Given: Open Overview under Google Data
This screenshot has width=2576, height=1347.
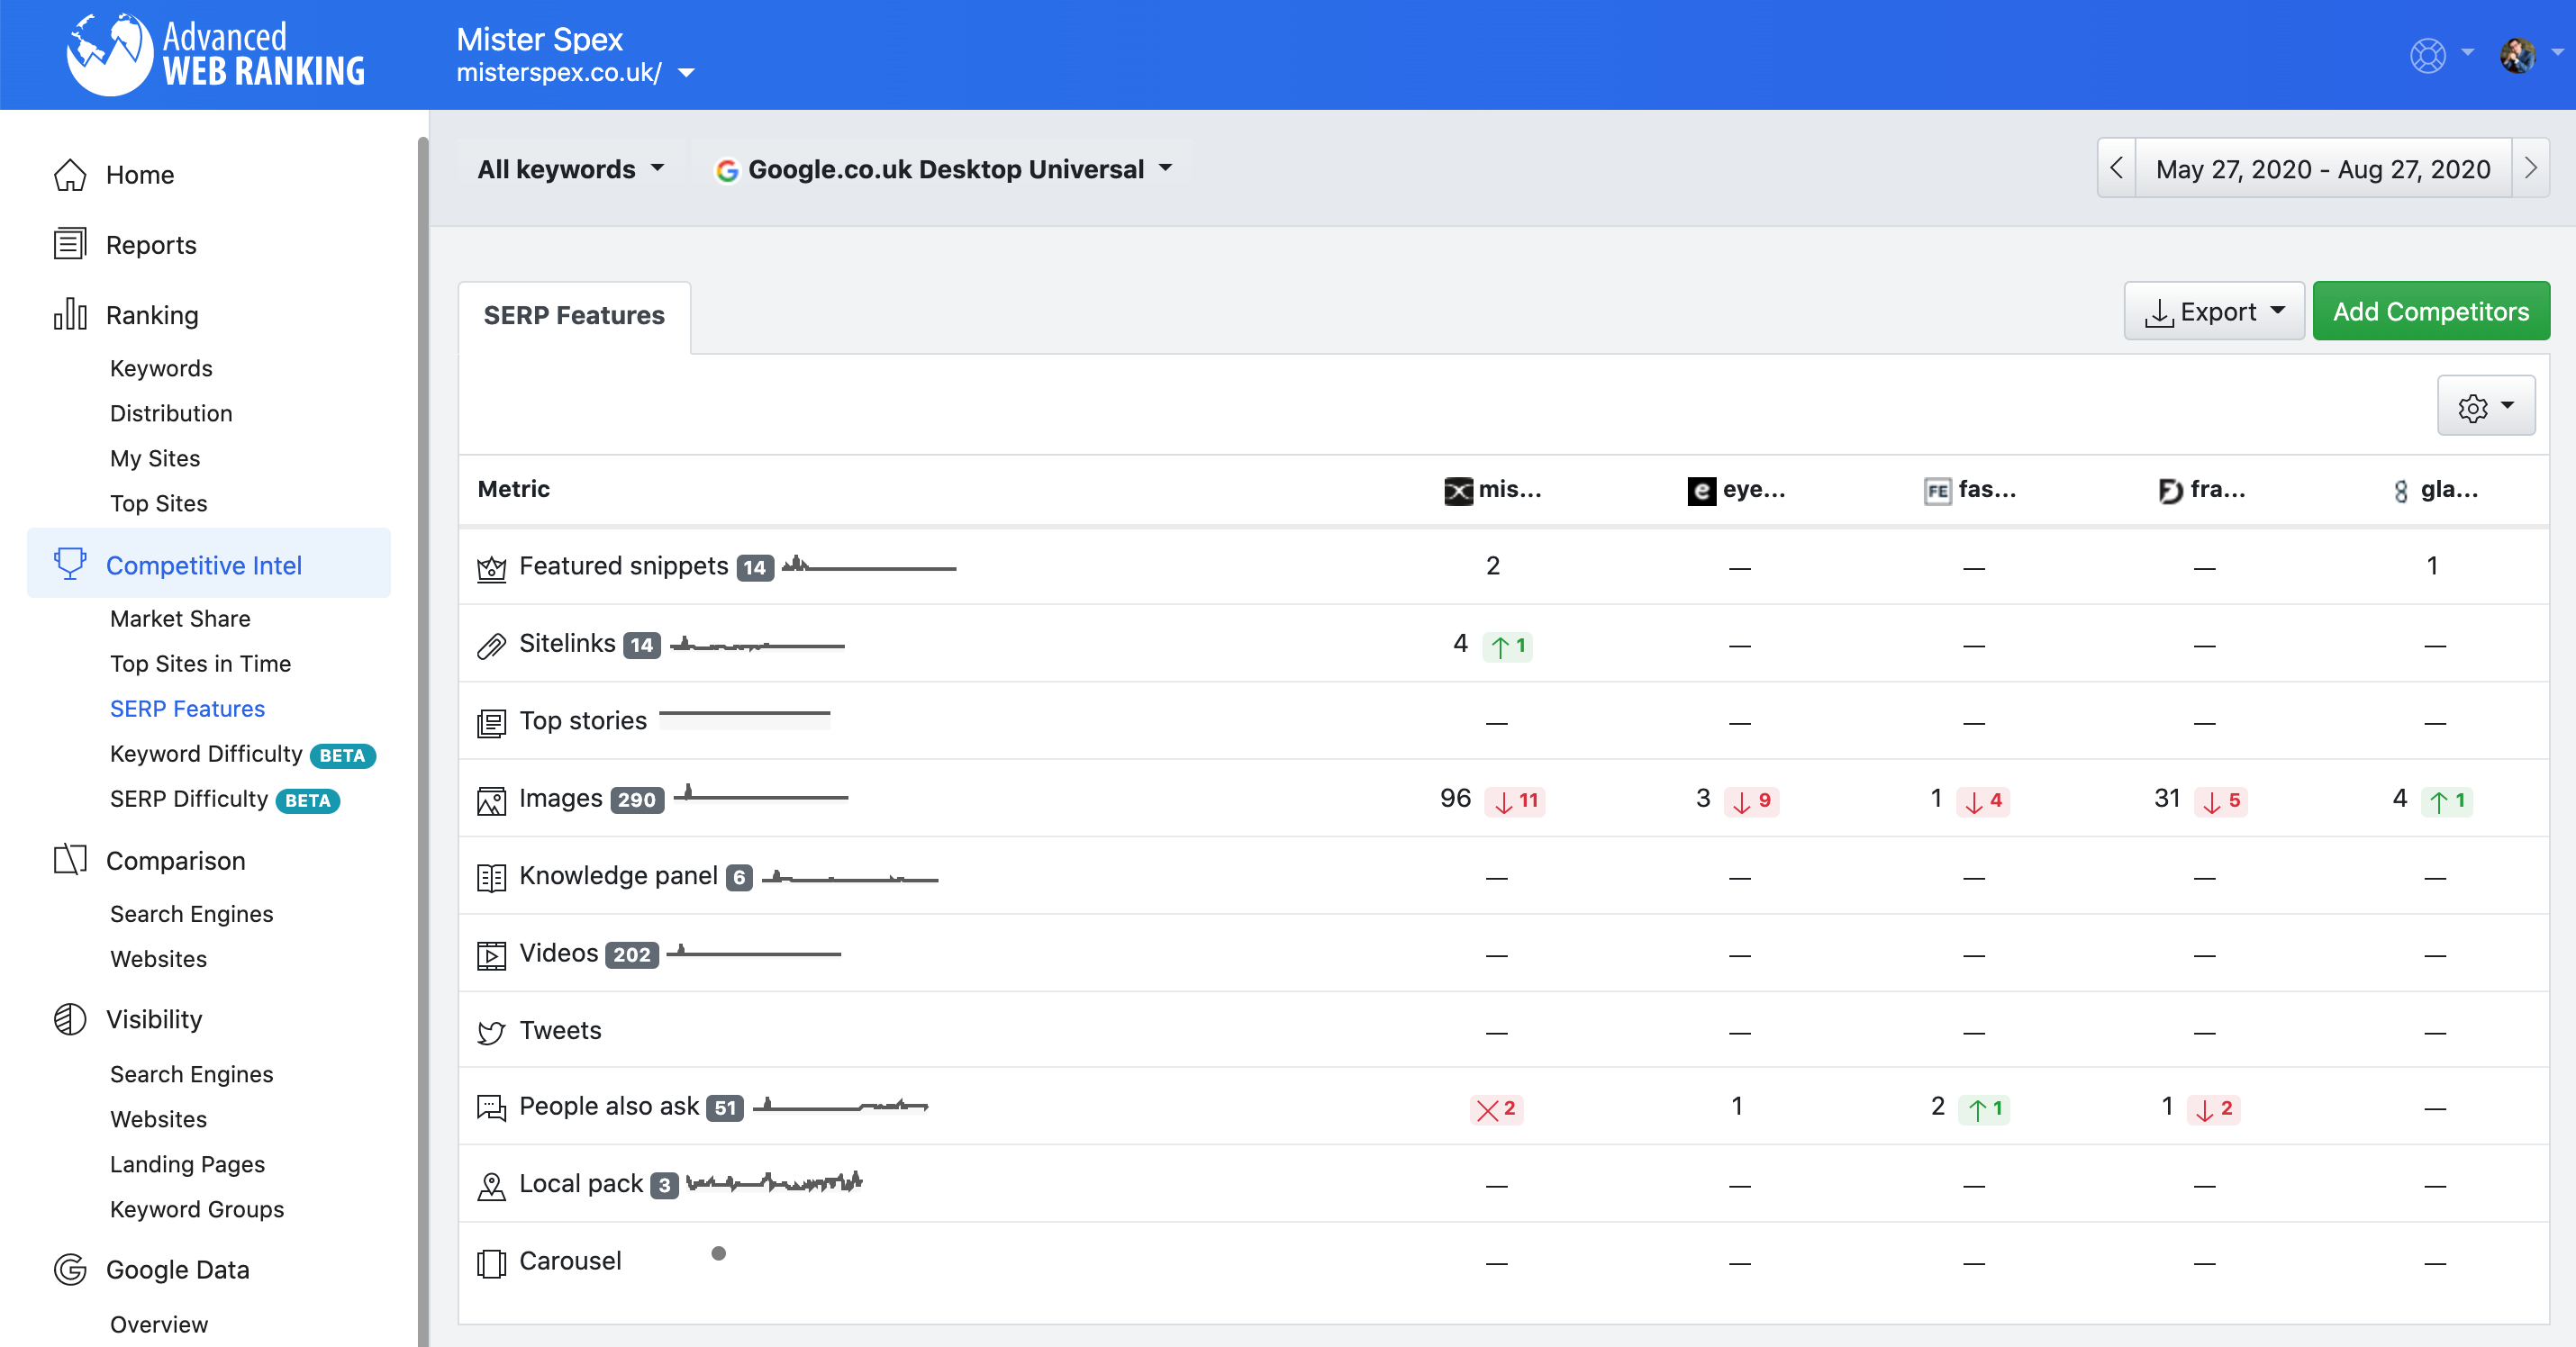Looking at the screenshot, I should tap(159, 1324).
